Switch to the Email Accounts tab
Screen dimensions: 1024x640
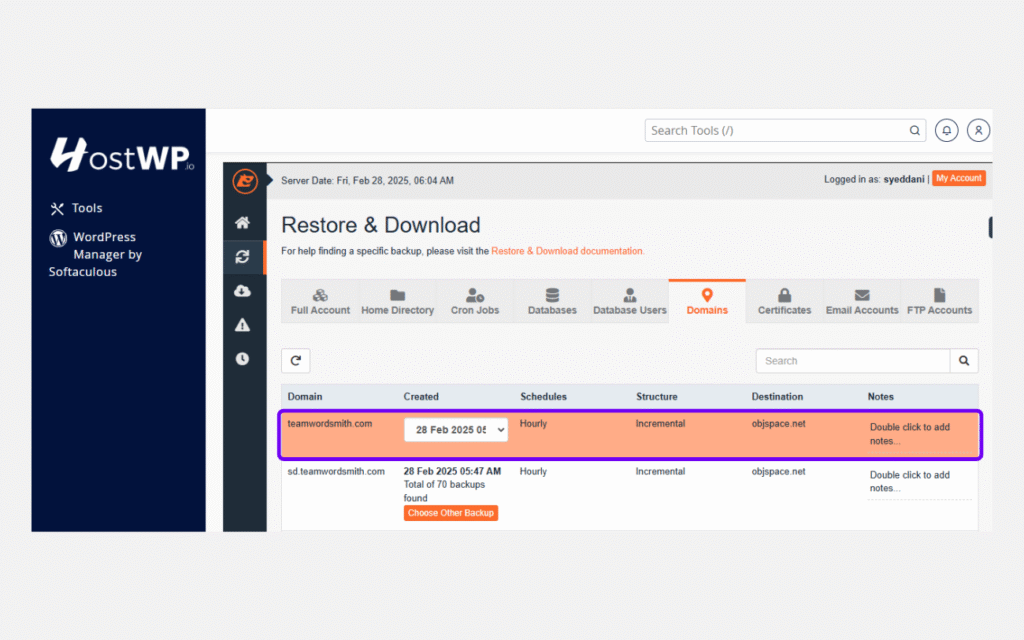(862, 301)
